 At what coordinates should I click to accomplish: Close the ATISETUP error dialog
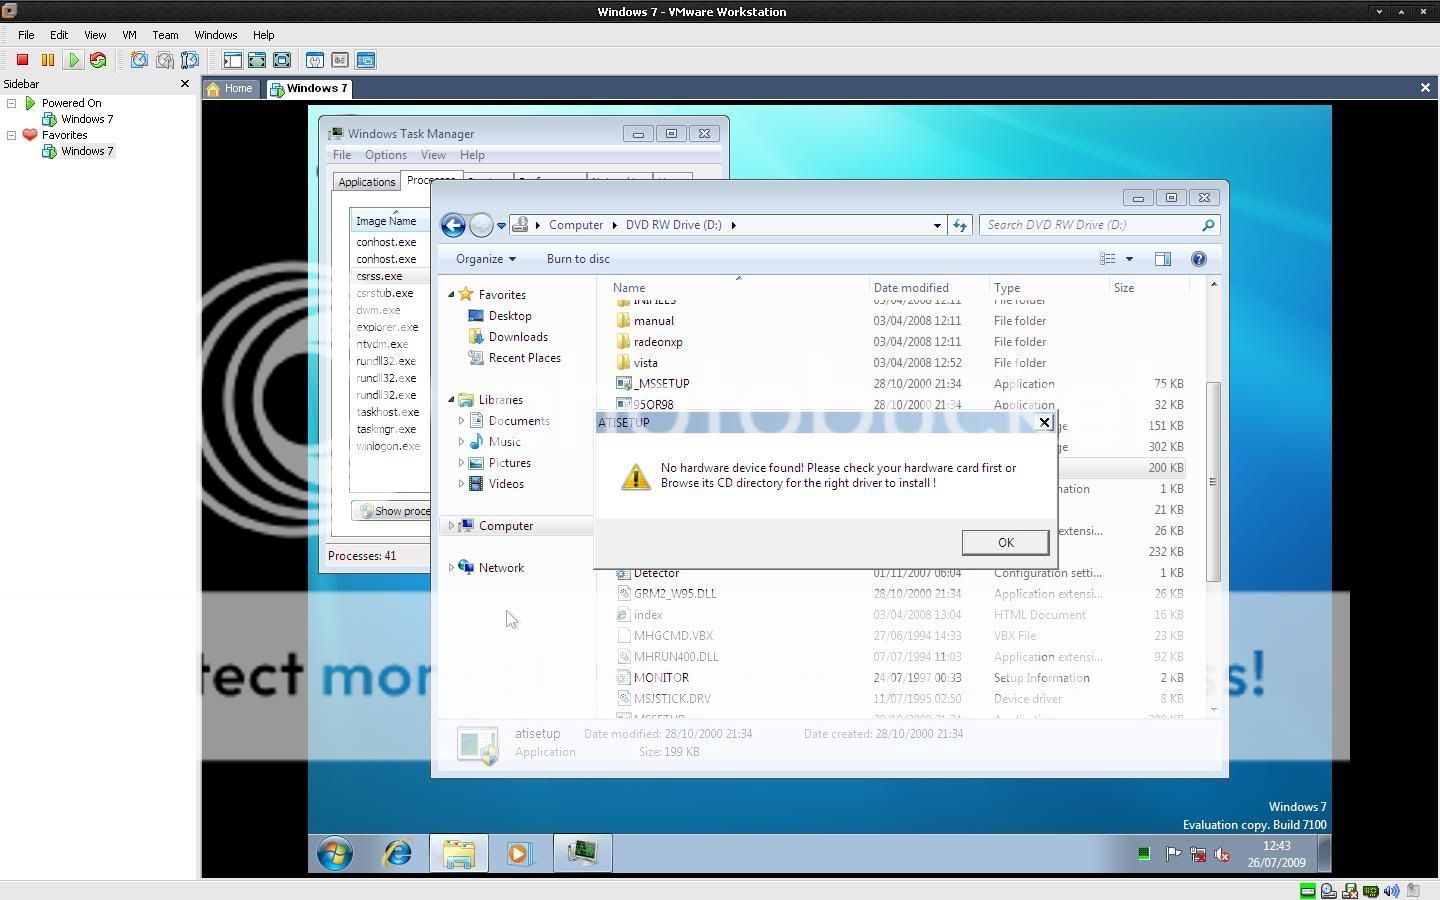click(x=1045, y=422)
